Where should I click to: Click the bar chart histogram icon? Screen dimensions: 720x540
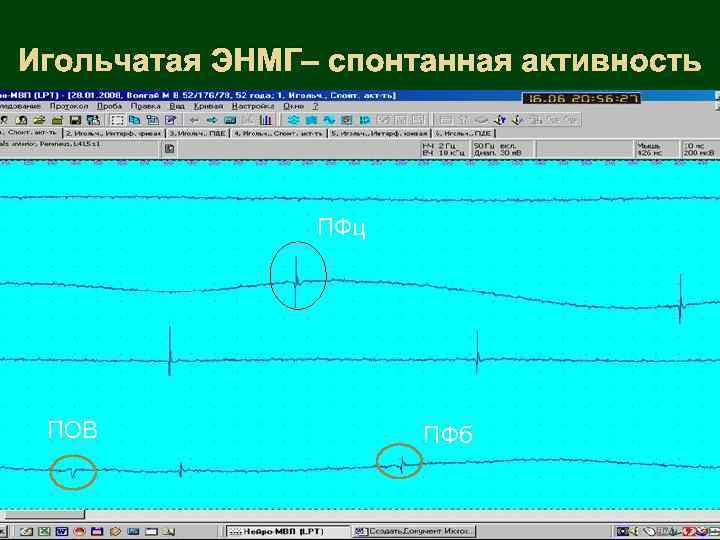point(265,120)
